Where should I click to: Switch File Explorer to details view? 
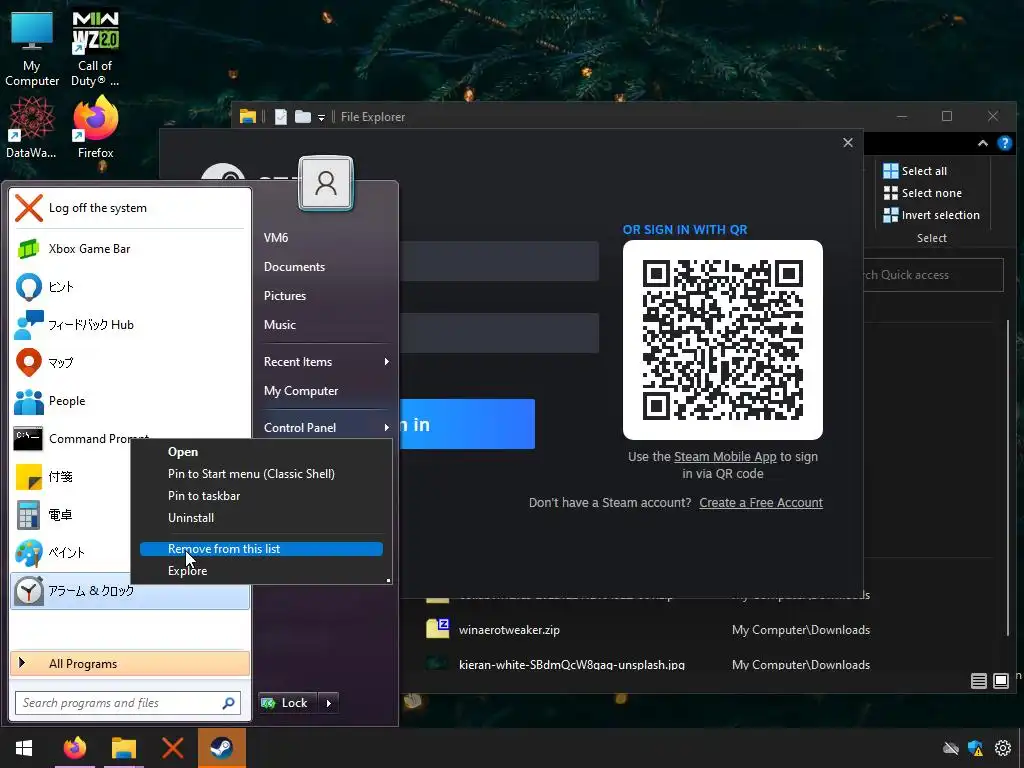pyautogui.click(x=978, y=681)
